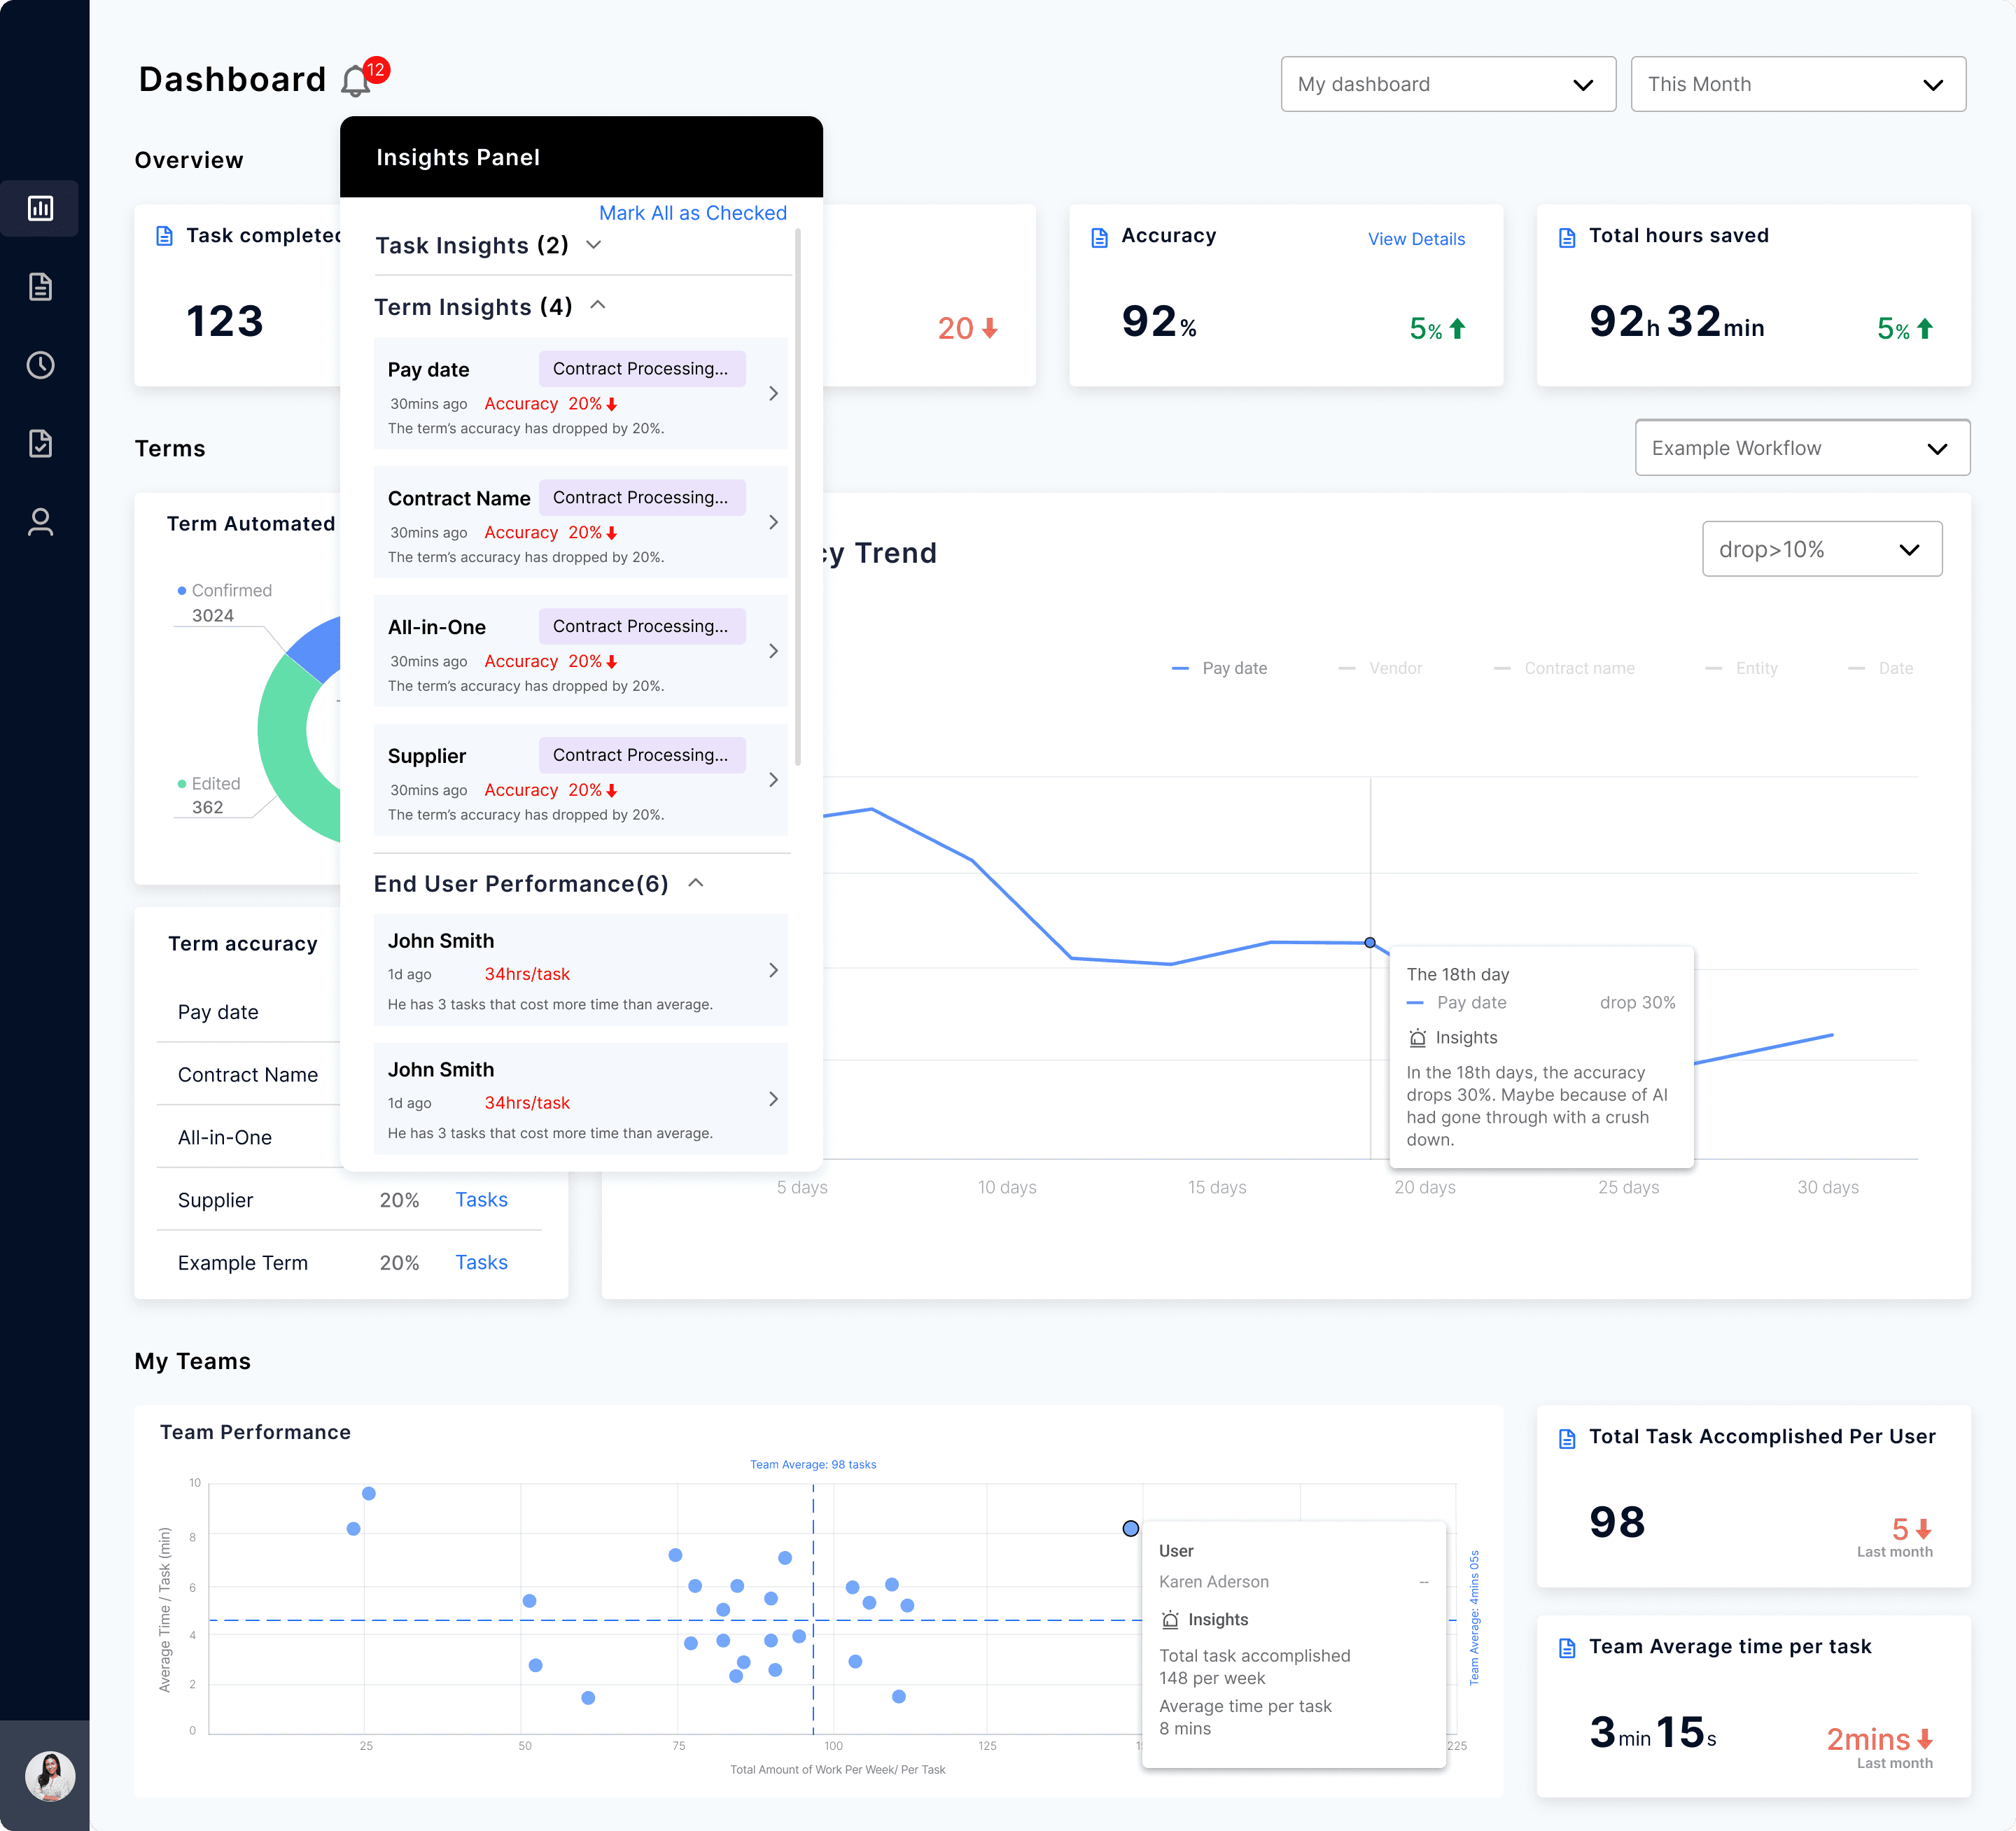Open the All-in-One insight arrow

pos(773,651)
